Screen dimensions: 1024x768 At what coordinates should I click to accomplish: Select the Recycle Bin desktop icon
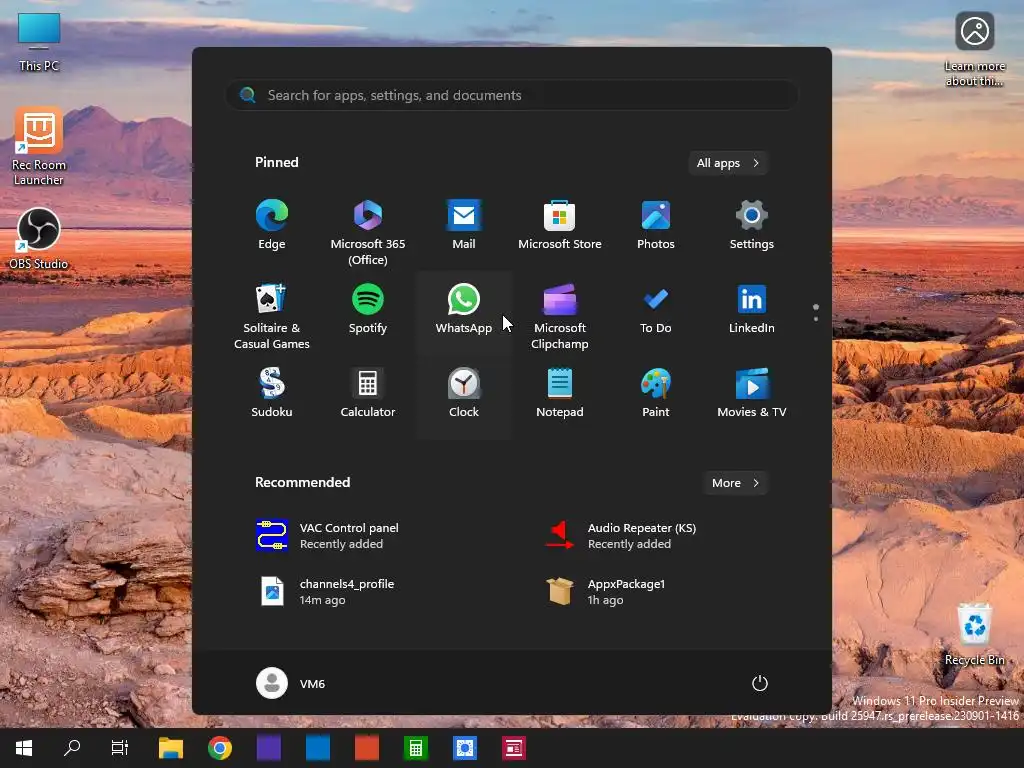974,634
